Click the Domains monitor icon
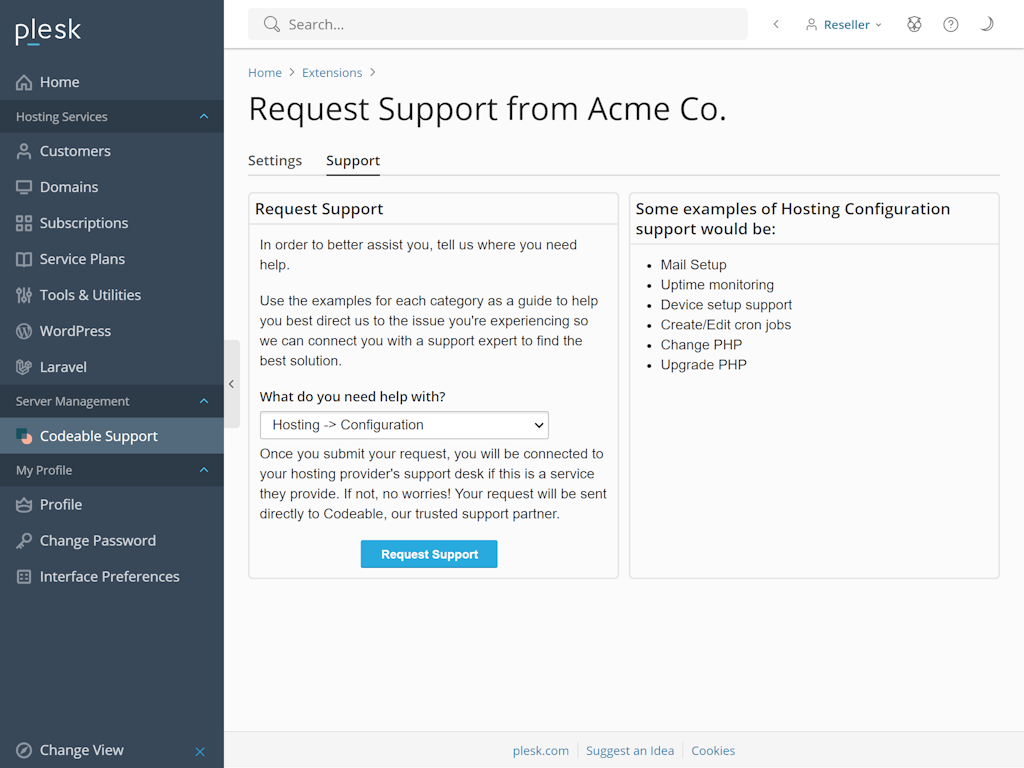 24,187
